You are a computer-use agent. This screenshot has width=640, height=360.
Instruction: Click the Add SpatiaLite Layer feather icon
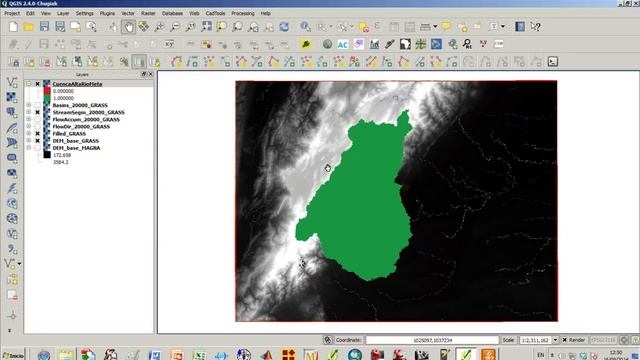coord(12,128)
